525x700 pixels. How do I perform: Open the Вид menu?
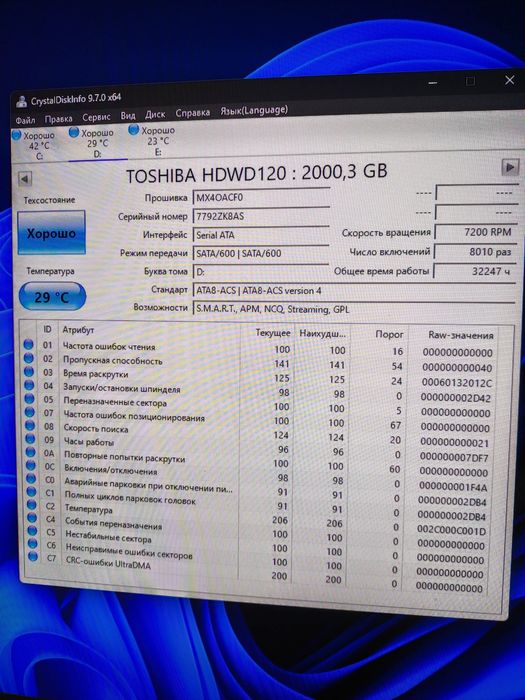coord(128,116)
